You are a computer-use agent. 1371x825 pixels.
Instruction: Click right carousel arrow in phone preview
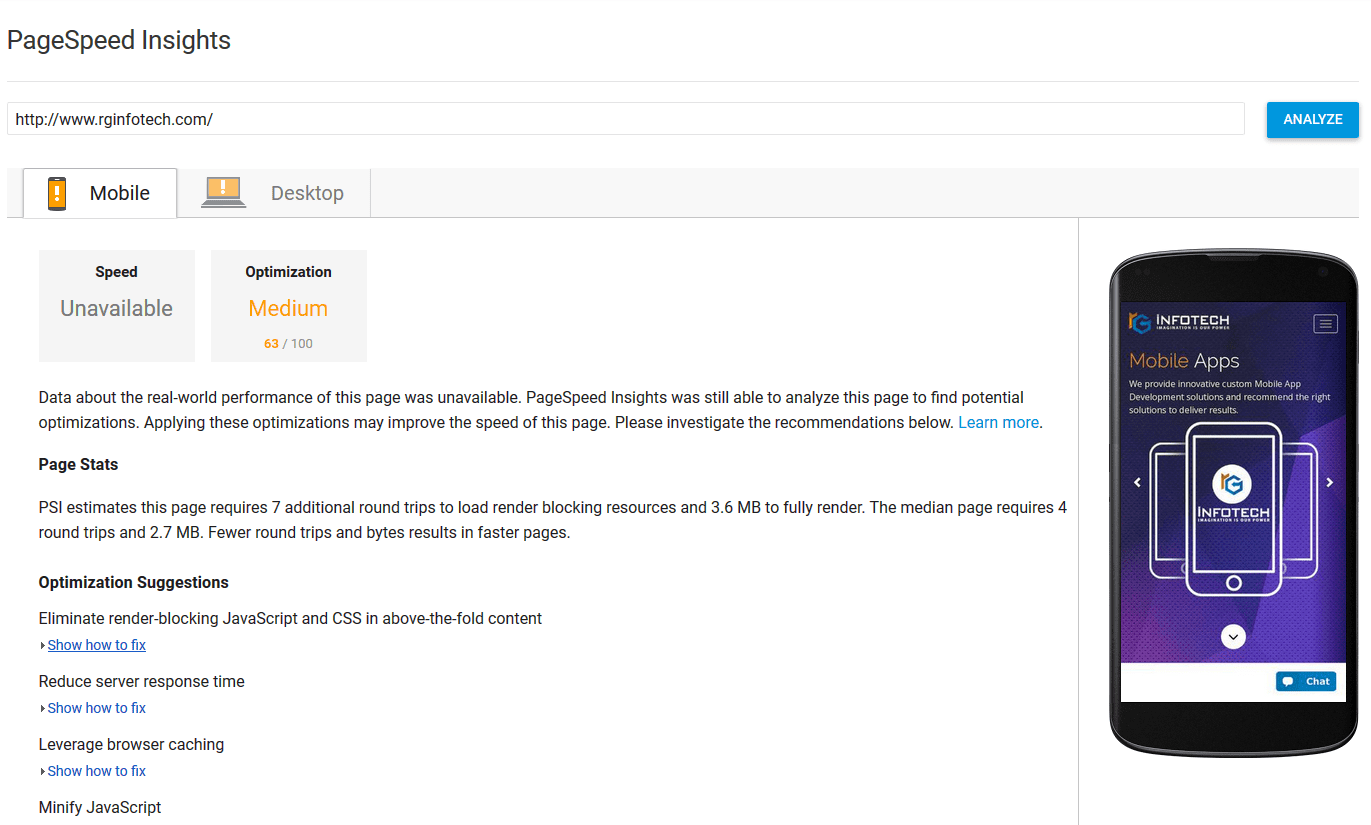click(1329, 482)
